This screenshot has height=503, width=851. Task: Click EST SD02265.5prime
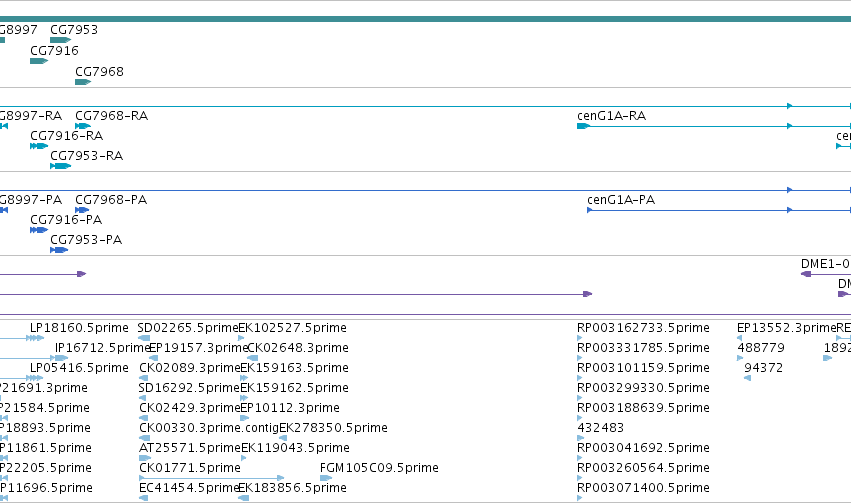click(188, 328)
